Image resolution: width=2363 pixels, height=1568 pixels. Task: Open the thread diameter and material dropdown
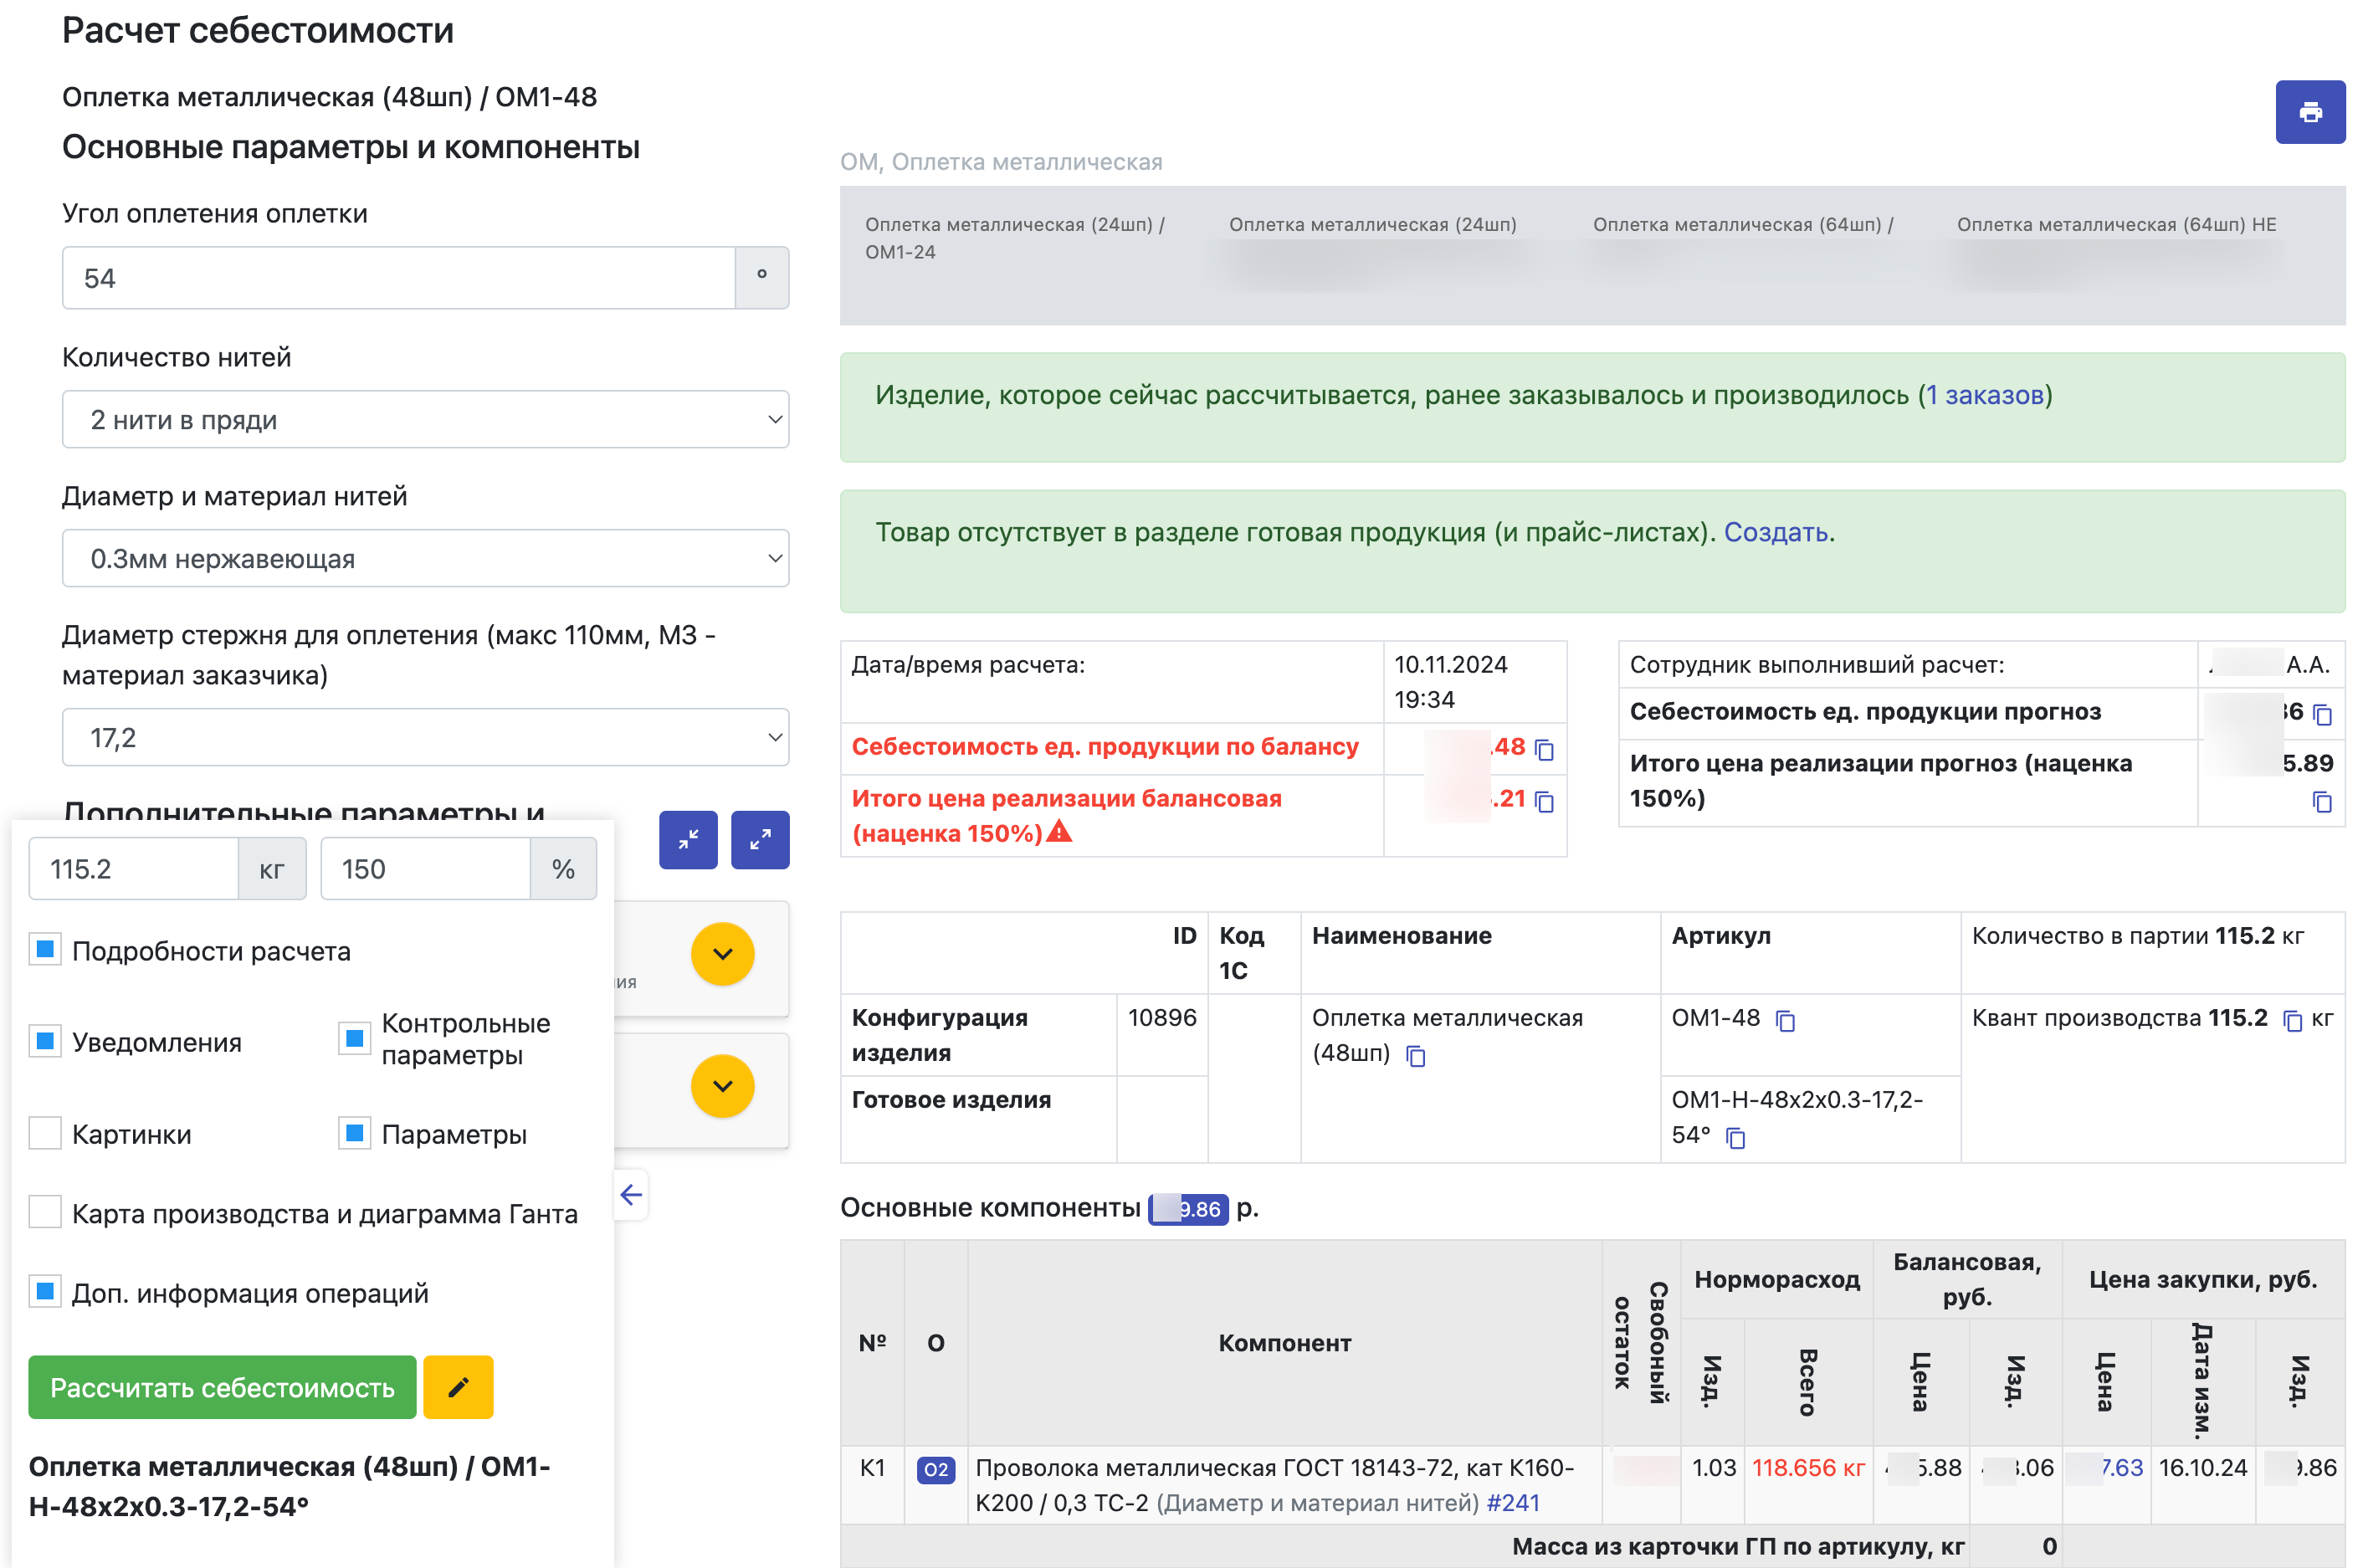click(x=425, y=559)
